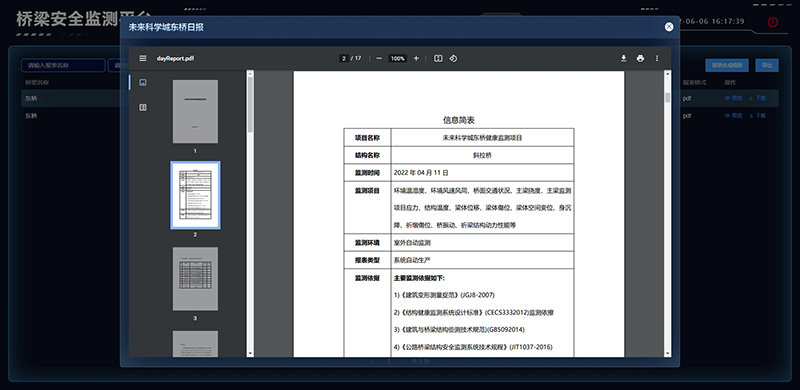The width and height of the screenshot is (800, 390).
Task: Zoom in with the plus icon
Action: pos(416,58)
